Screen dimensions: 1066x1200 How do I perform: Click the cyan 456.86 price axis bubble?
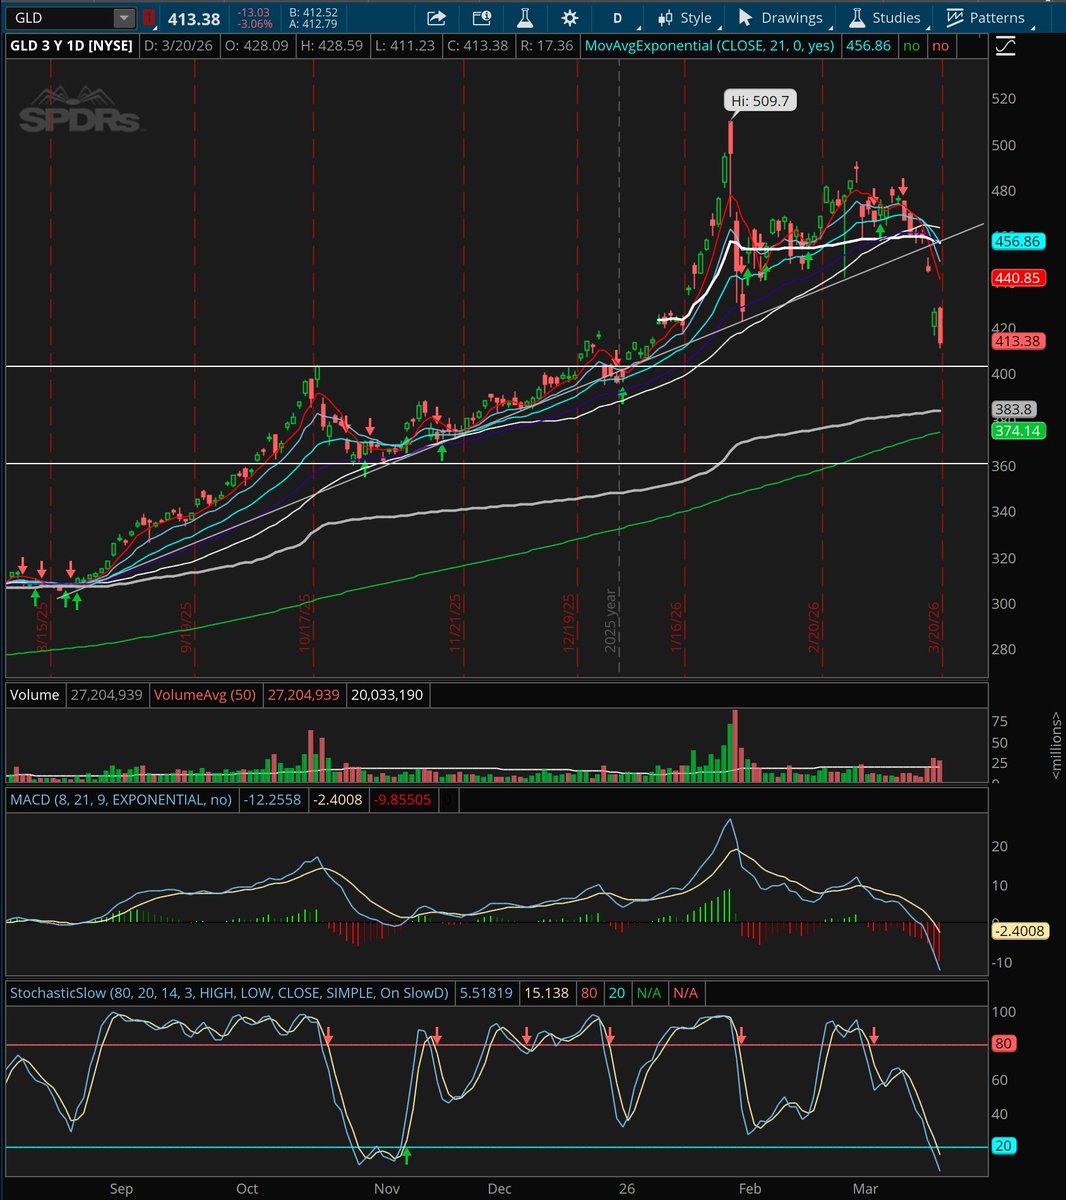(1018, 241)
